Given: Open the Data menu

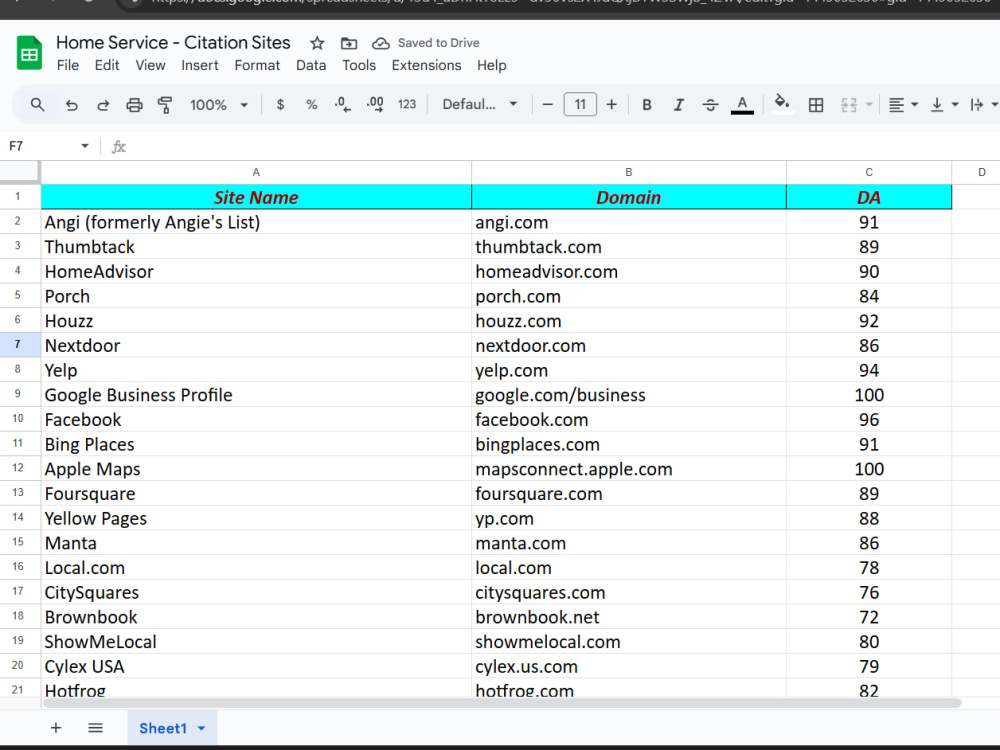Looking at the screenshot, I should click(311, 65).
